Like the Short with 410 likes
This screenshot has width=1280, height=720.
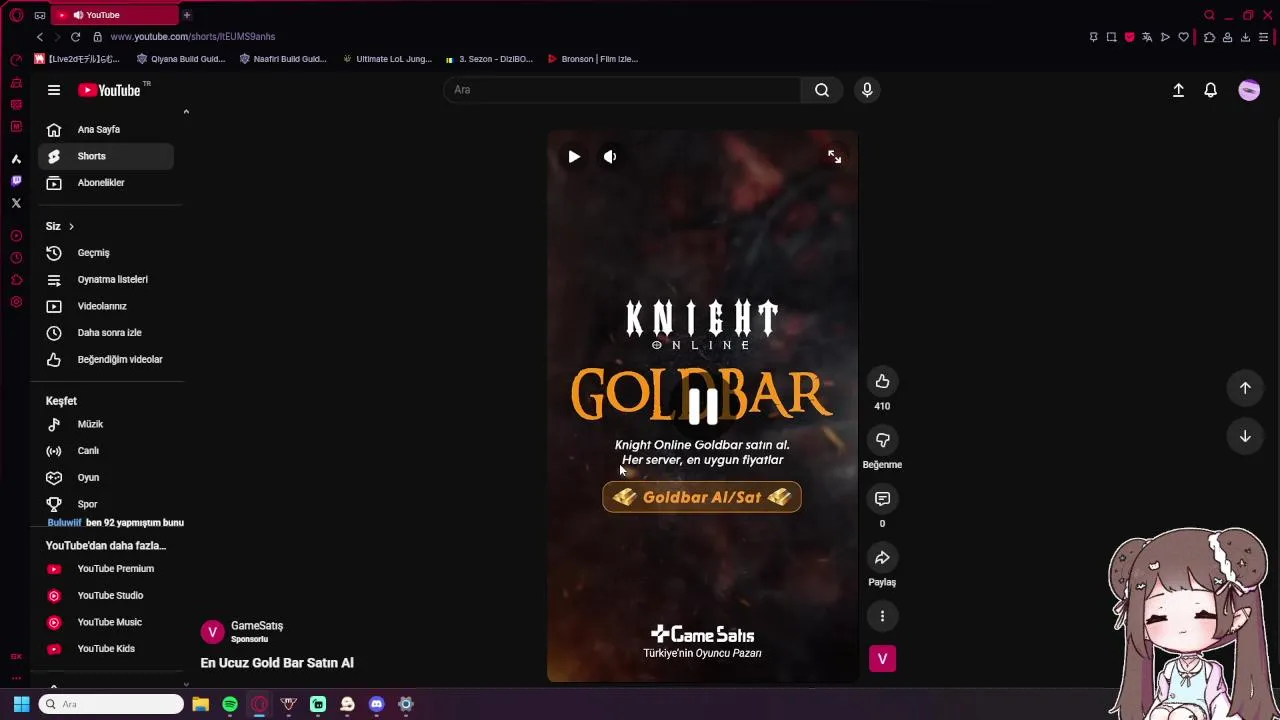(x=882, y=381)
